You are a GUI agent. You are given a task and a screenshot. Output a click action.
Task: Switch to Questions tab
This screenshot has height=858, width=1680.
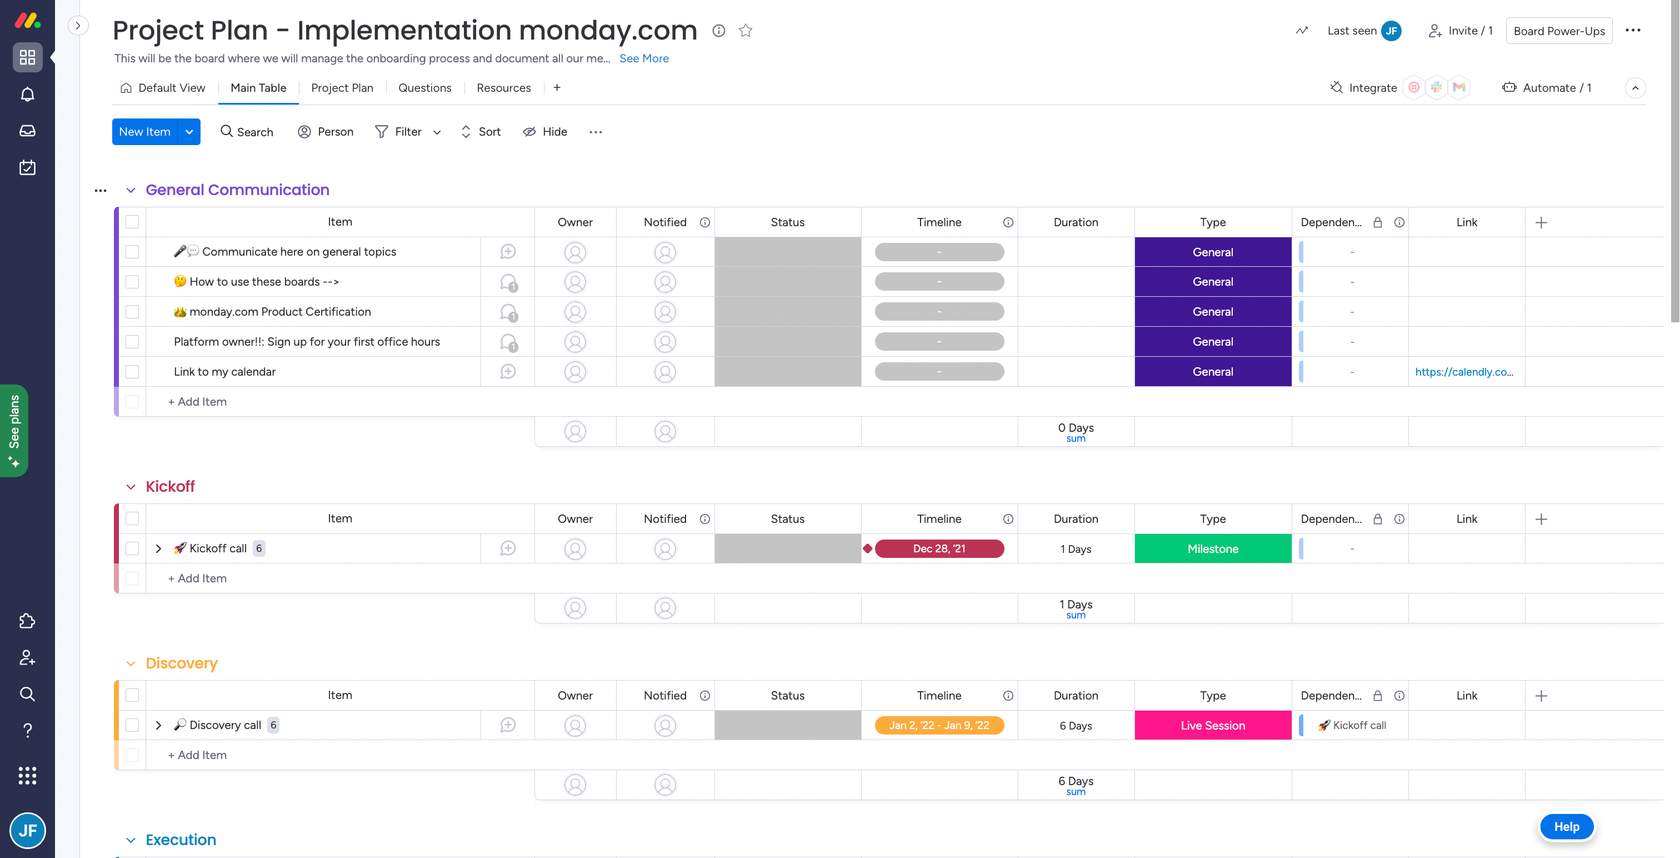point(425,88)
